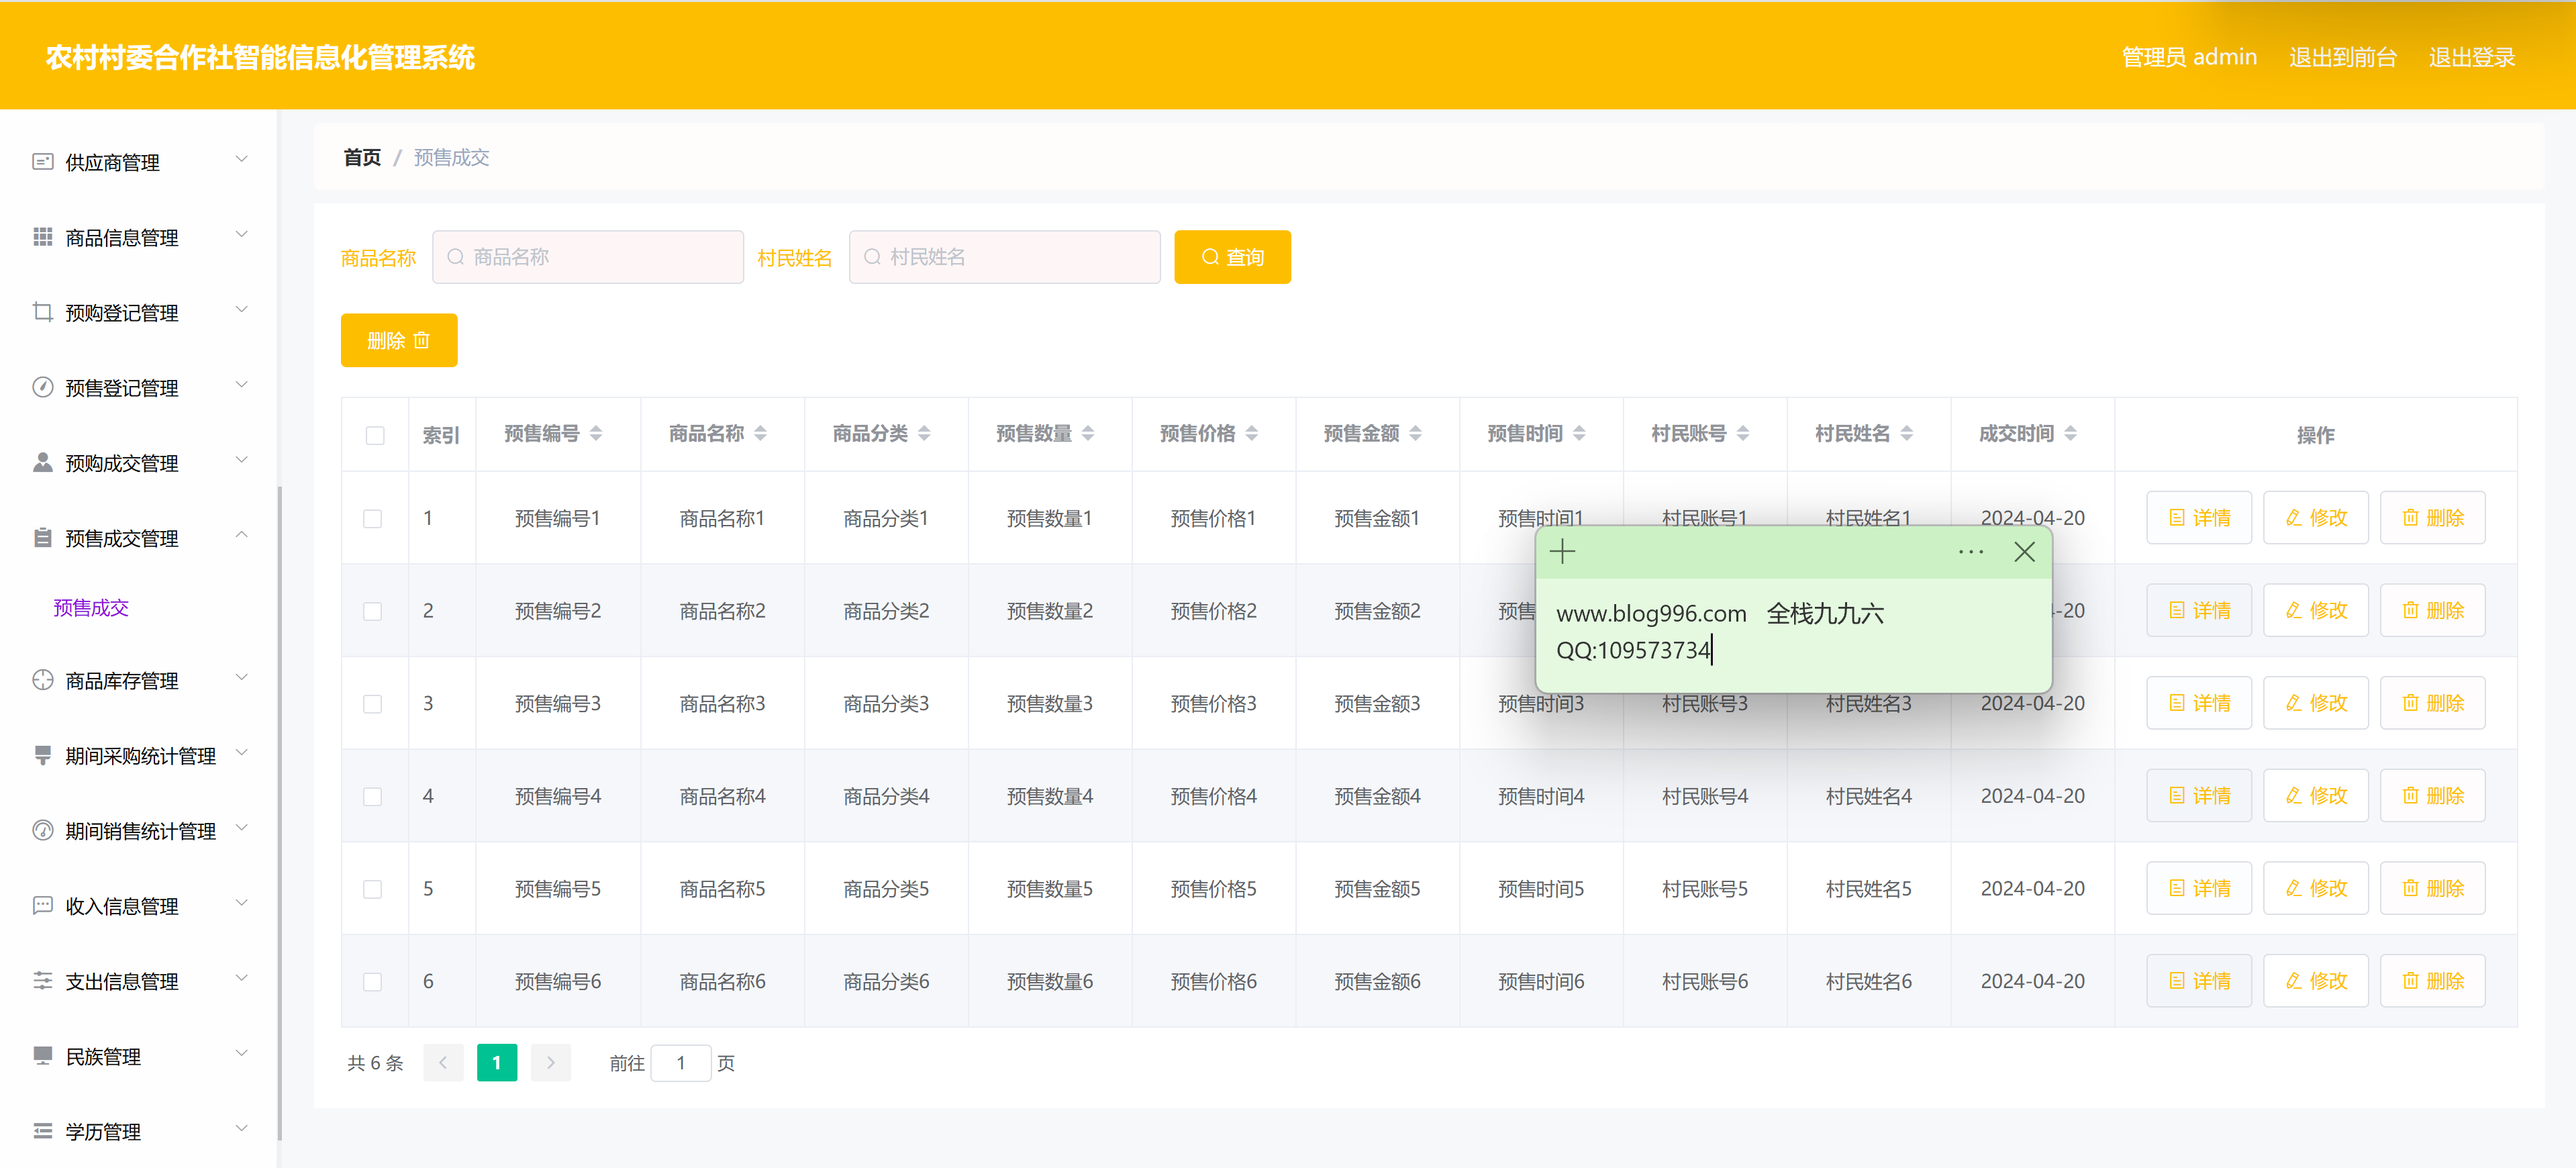Click the grid icon beside 商品信息管理
This screenshot has height=1168, width=2576.
(42, 237)
